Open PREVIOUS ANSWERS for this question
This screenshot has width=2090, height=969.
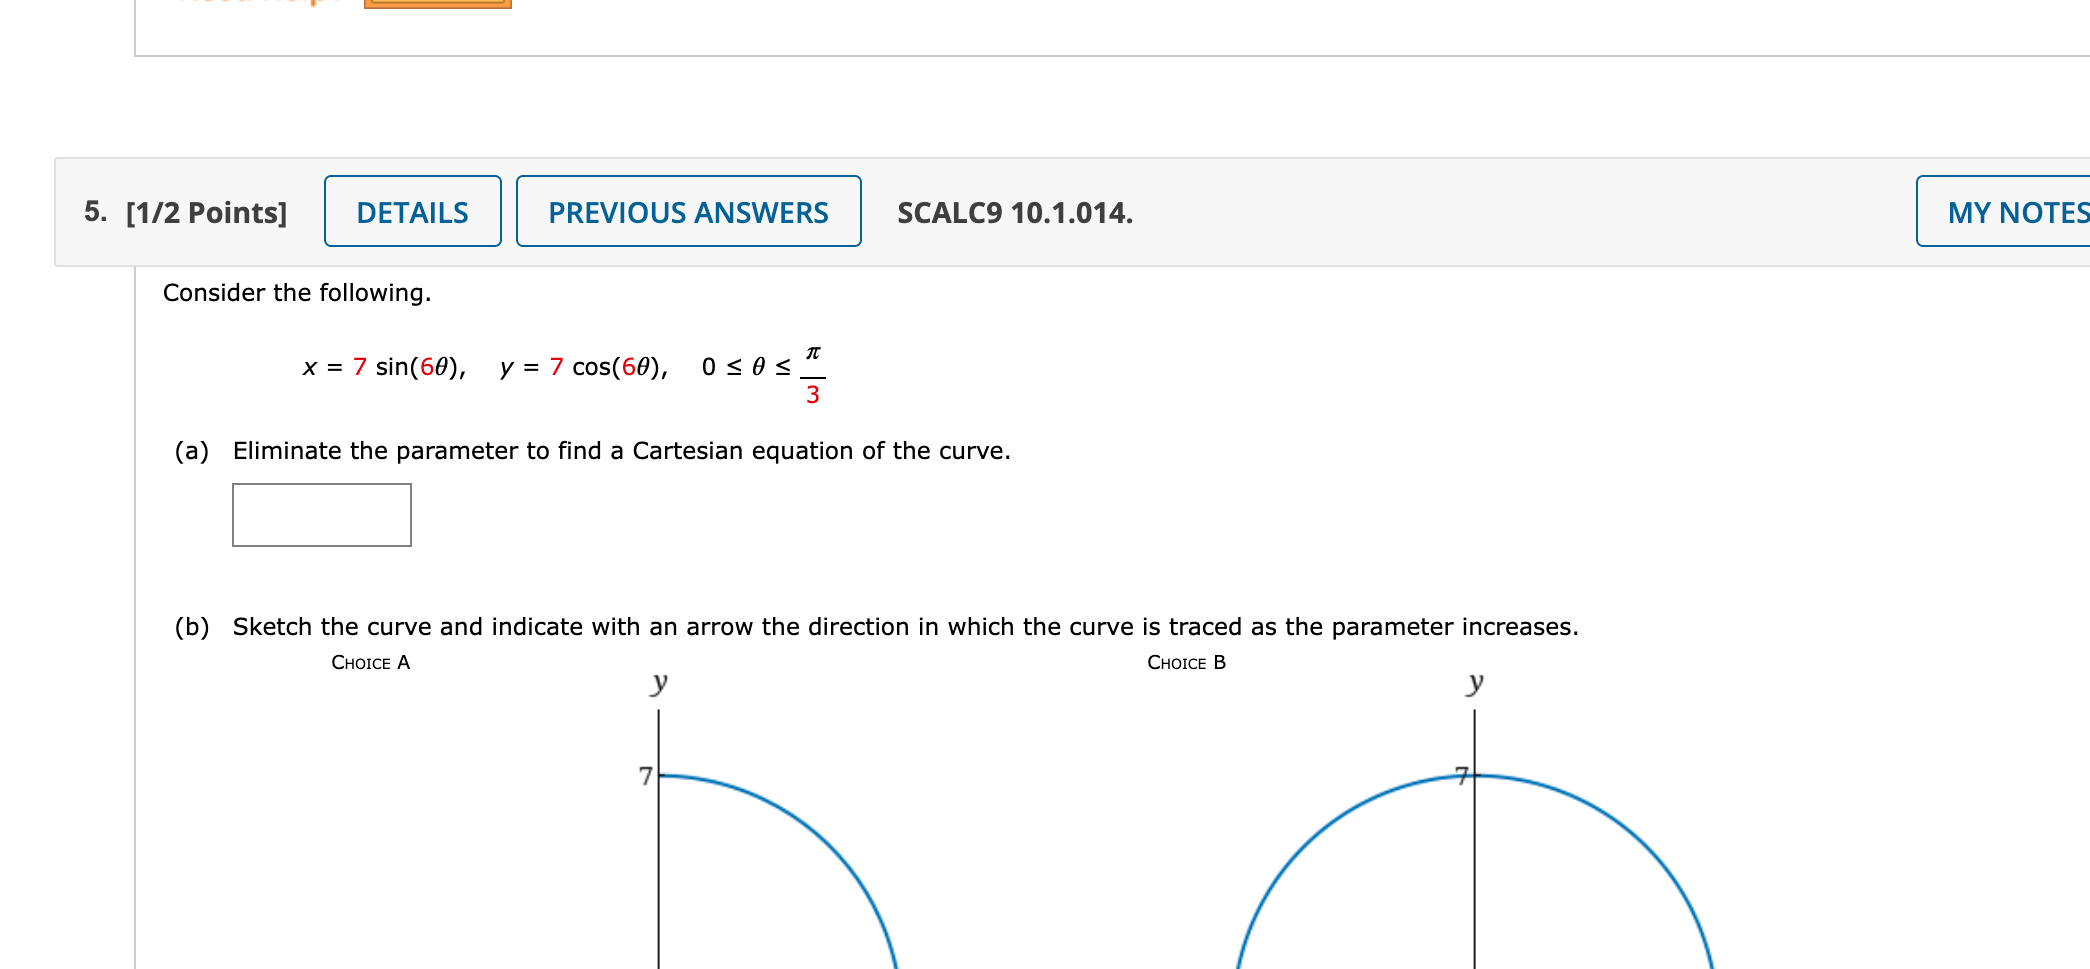[x=687, y=212]
